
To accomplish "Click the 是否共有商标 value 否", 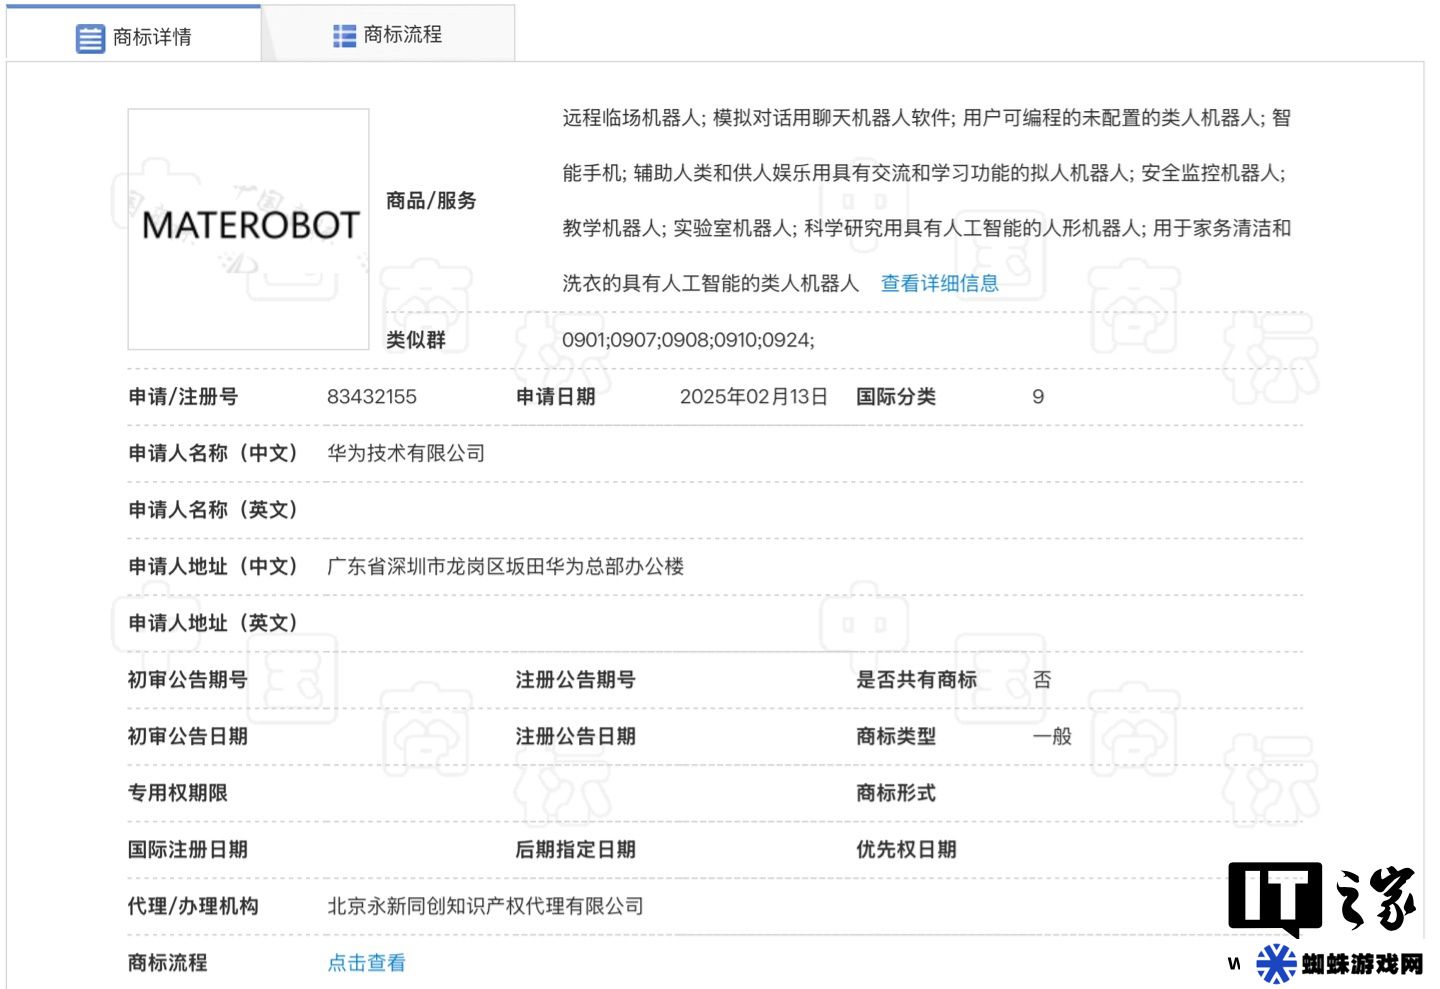I will pos(1042,680).
